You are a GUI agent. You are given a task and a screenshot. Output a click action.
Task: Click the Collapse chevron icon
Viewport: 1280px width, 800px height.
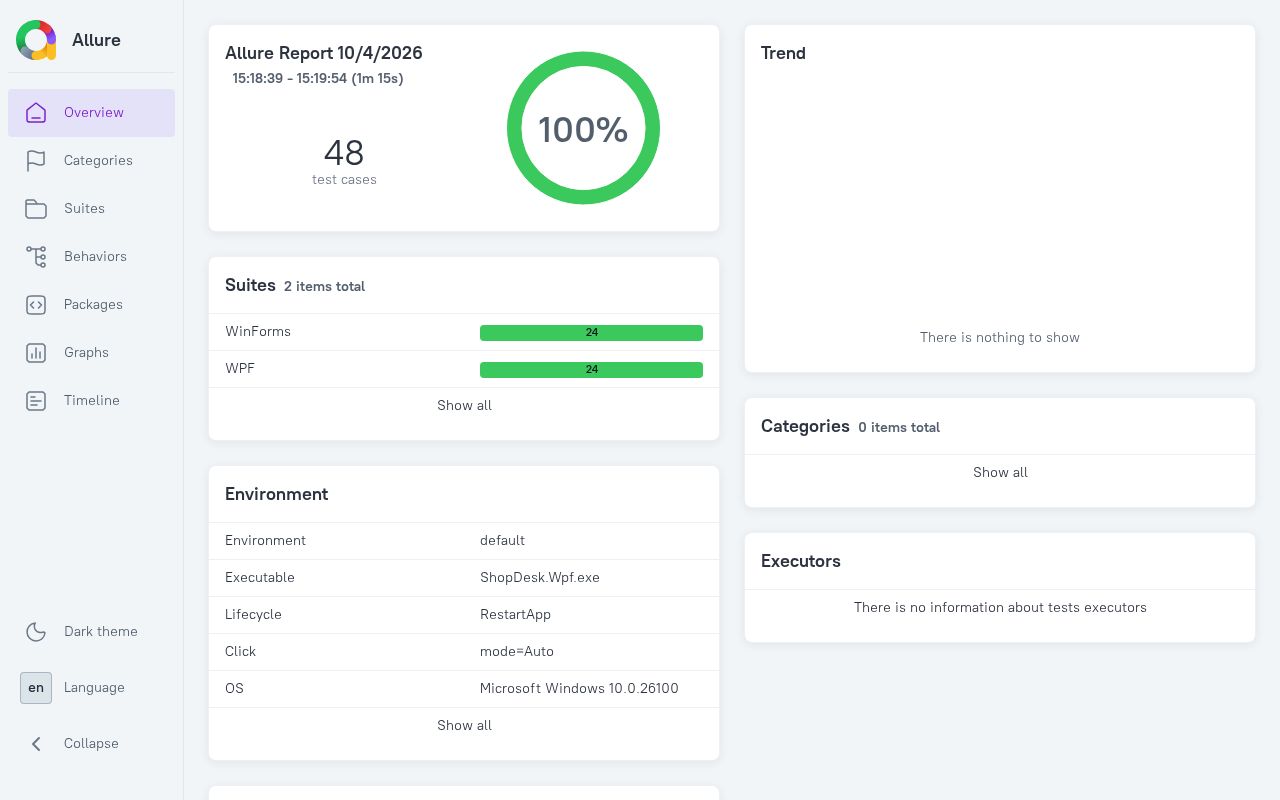coord(36,744)
